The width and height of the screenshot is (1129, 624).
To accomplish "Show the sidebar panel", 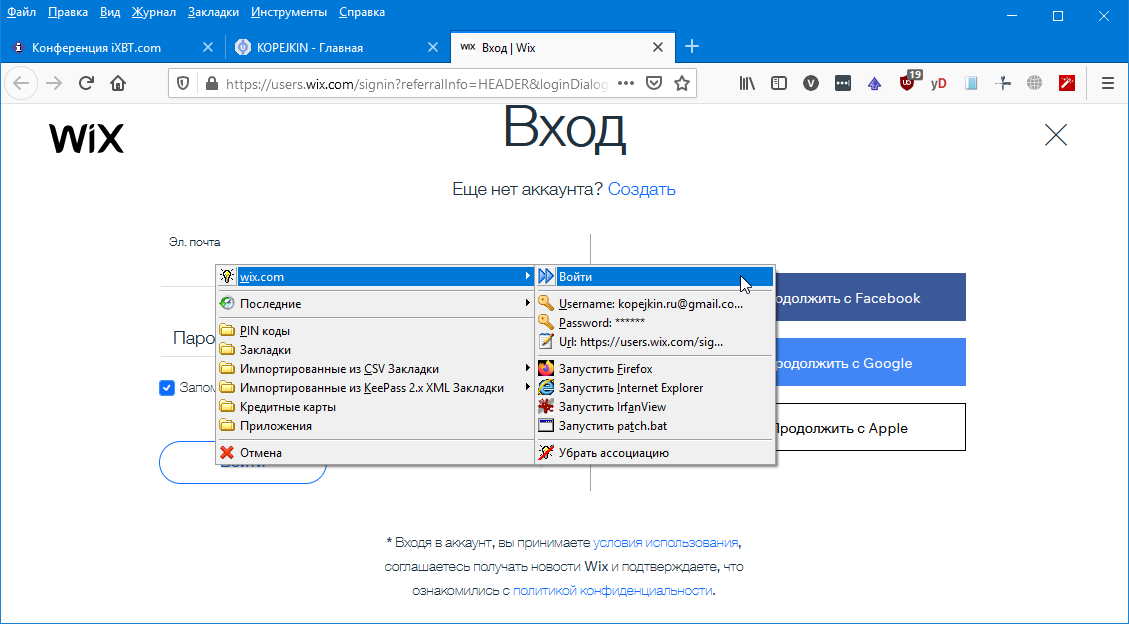I will point(779,83).
